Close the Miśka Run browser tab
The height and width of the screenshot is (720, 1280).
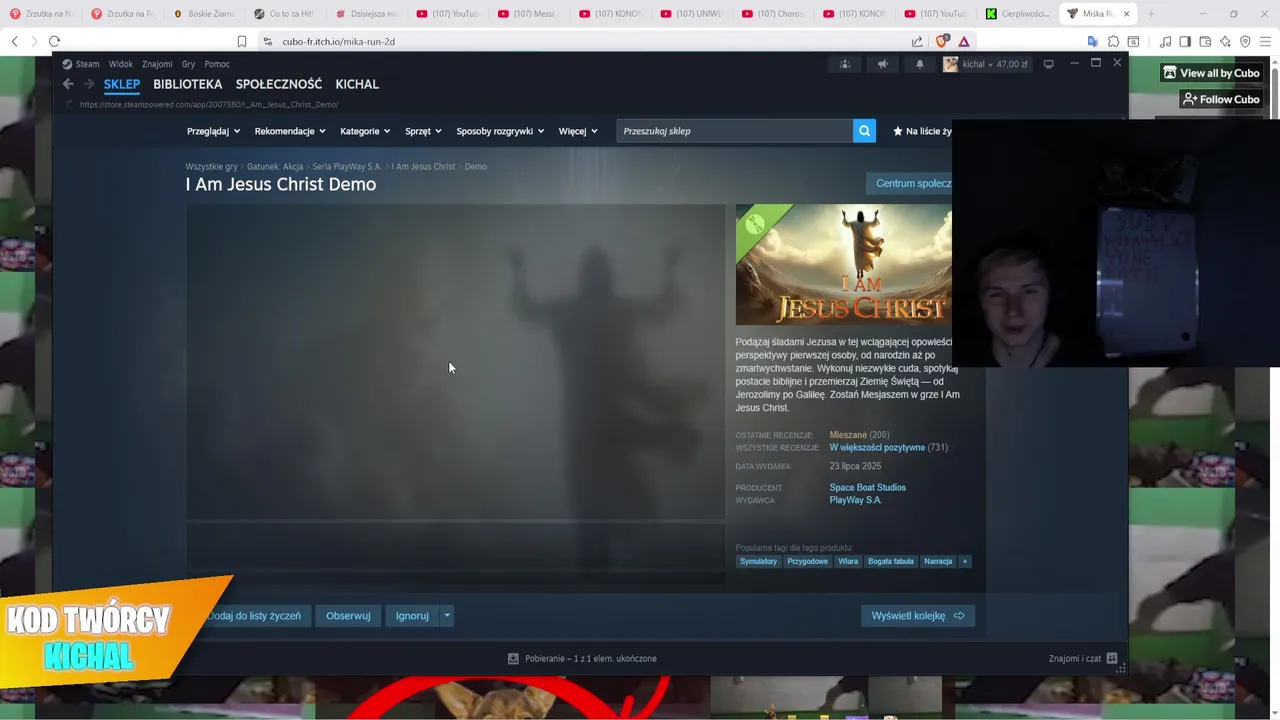pyautogui.click(x=1126, y=14)
